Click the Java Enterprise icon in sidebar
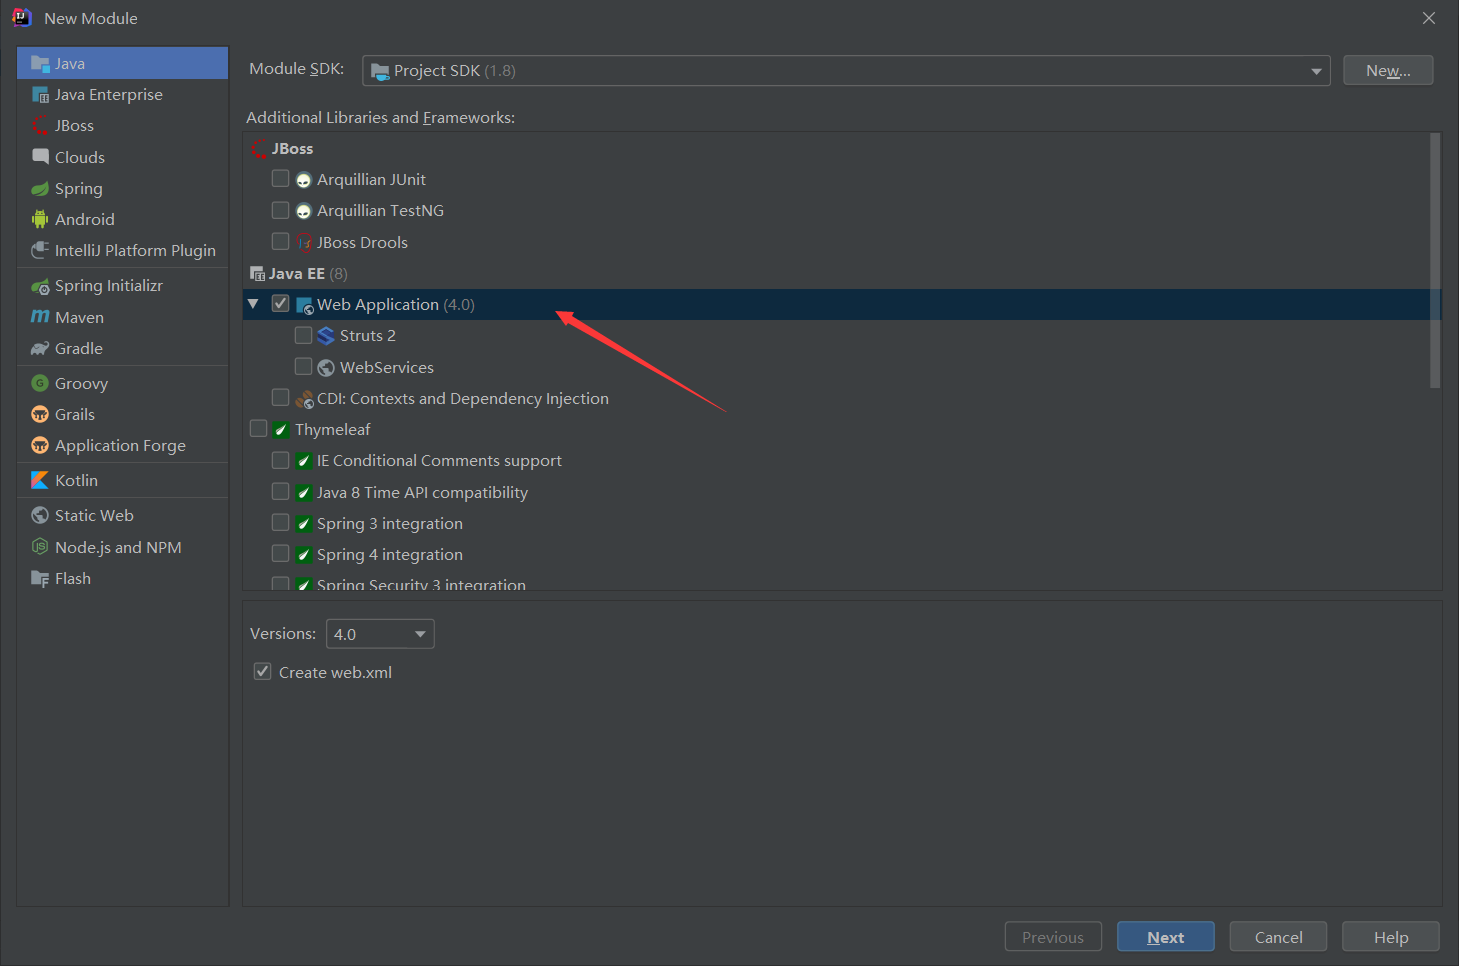 pyautogui.click(x=40, y=95)
